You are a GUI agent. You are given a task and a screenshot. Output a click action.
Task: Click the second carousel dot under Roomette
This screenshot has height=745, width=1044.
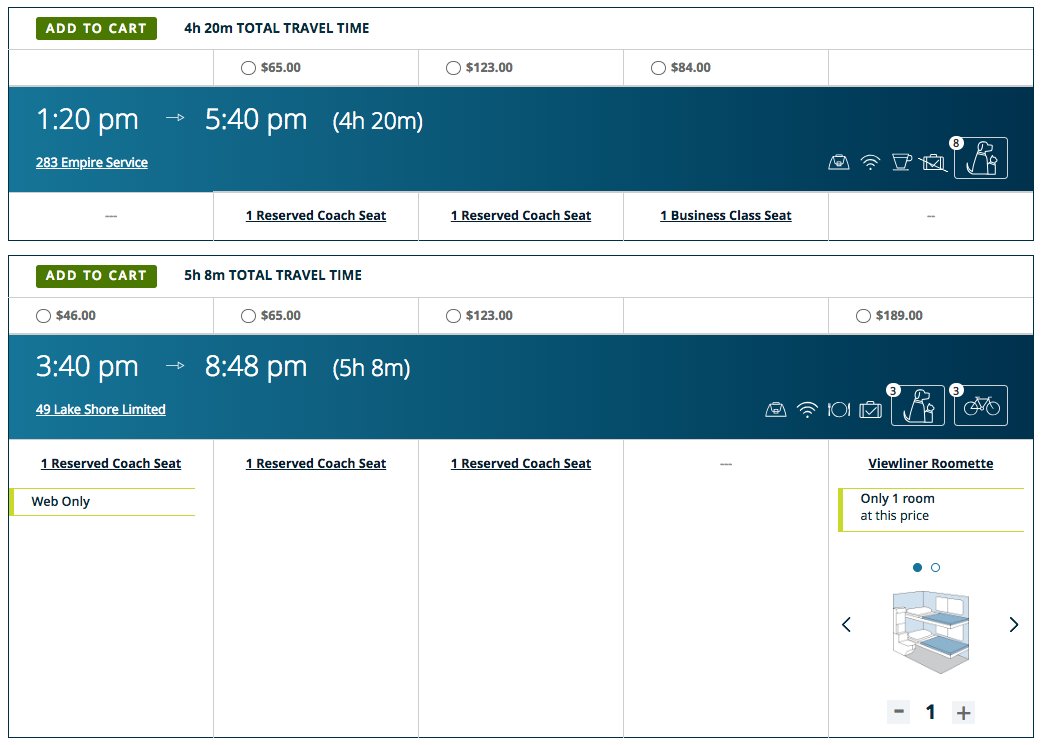tap(935, 568)
